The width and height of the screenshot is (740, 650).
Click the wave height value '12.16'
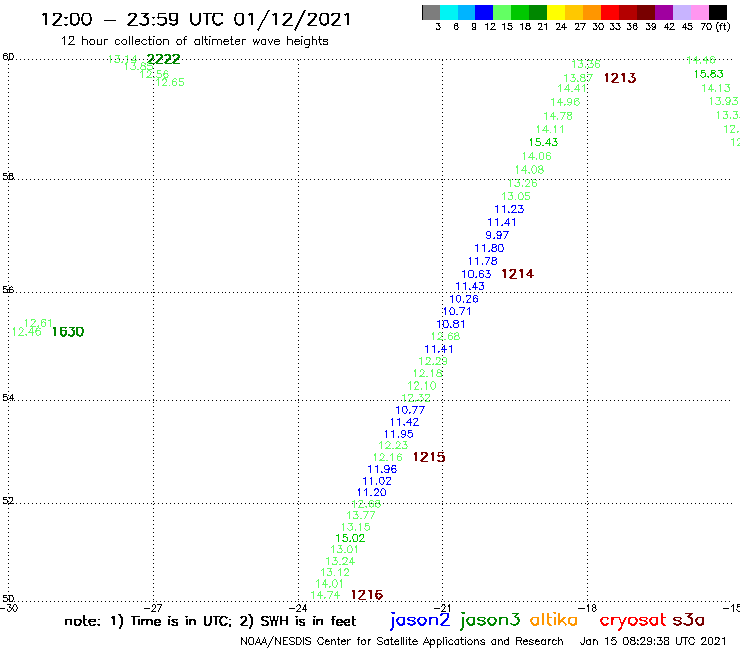pyautogui.click(x=387, y=457)
